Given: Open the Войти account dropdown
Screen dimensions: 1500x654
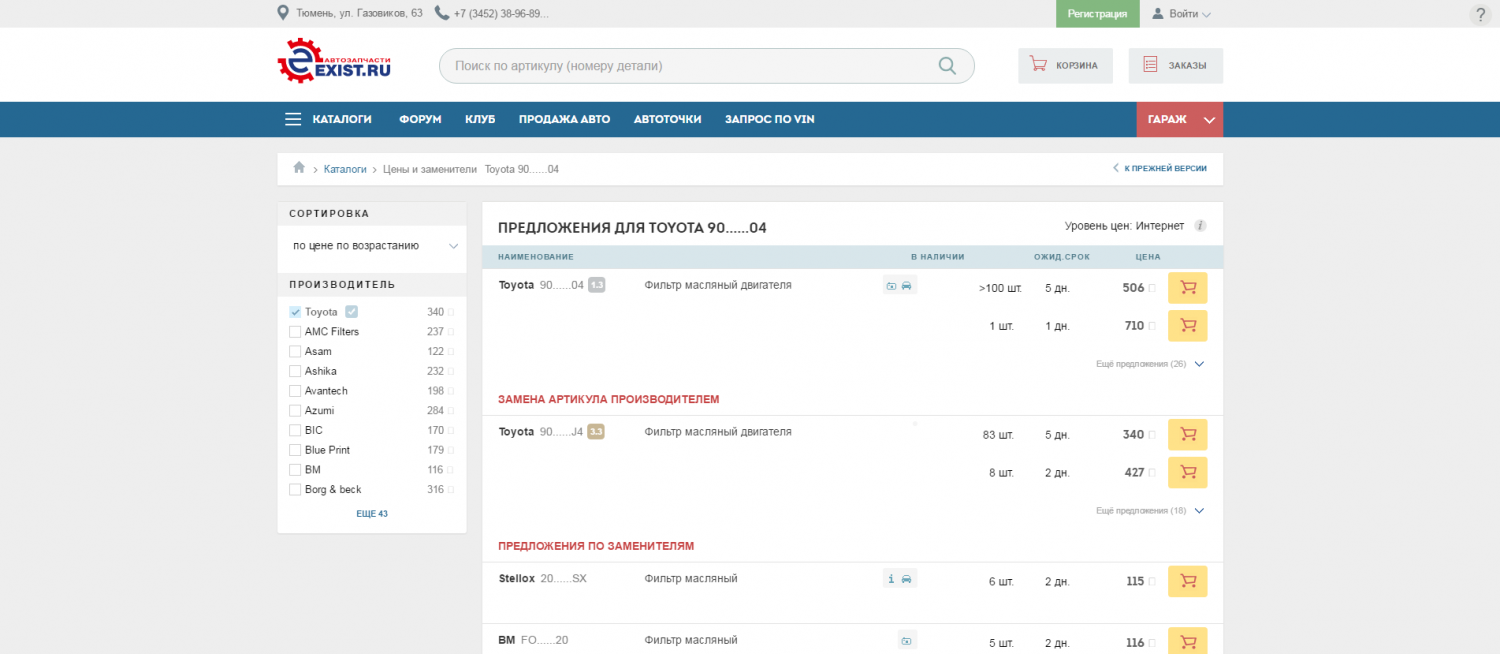Looking at the screenshot, I should (1182, 14).
